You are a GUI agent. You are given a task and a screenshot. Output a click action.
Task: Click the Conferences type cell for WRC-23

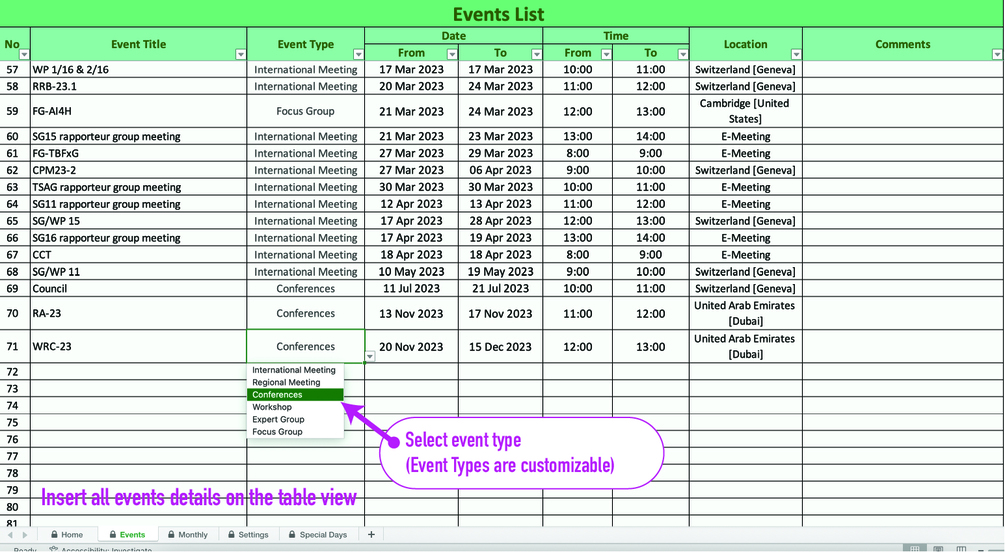point(306,346)
